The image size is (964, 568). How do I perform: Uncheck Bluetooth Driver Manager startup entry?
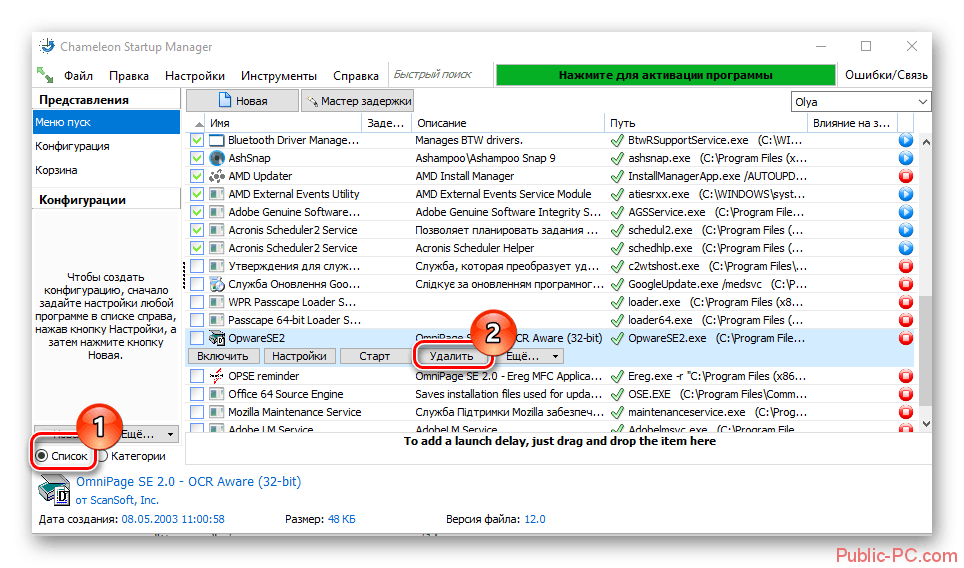point(197,140)
